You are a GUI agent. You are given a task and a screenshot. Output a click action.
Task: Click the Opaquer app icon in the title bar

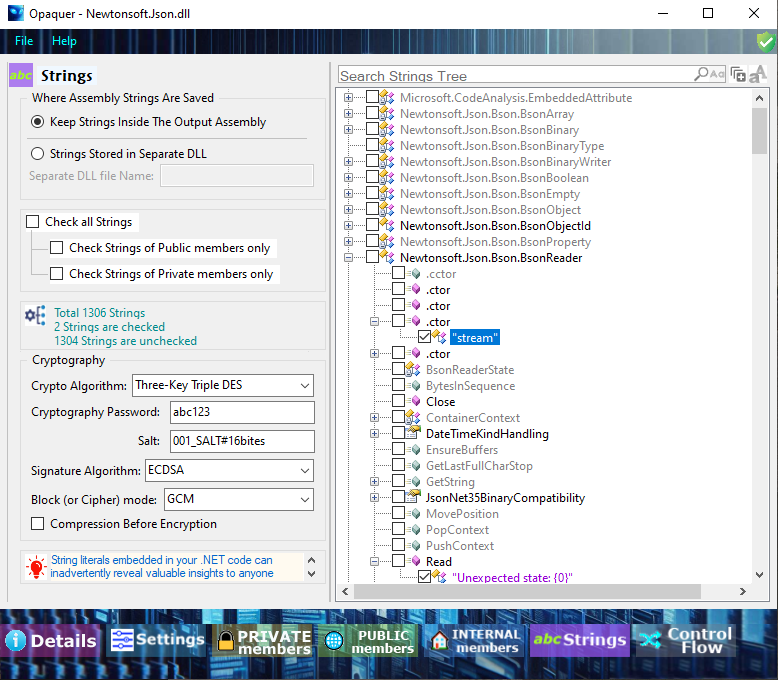[x=15, y=13]
